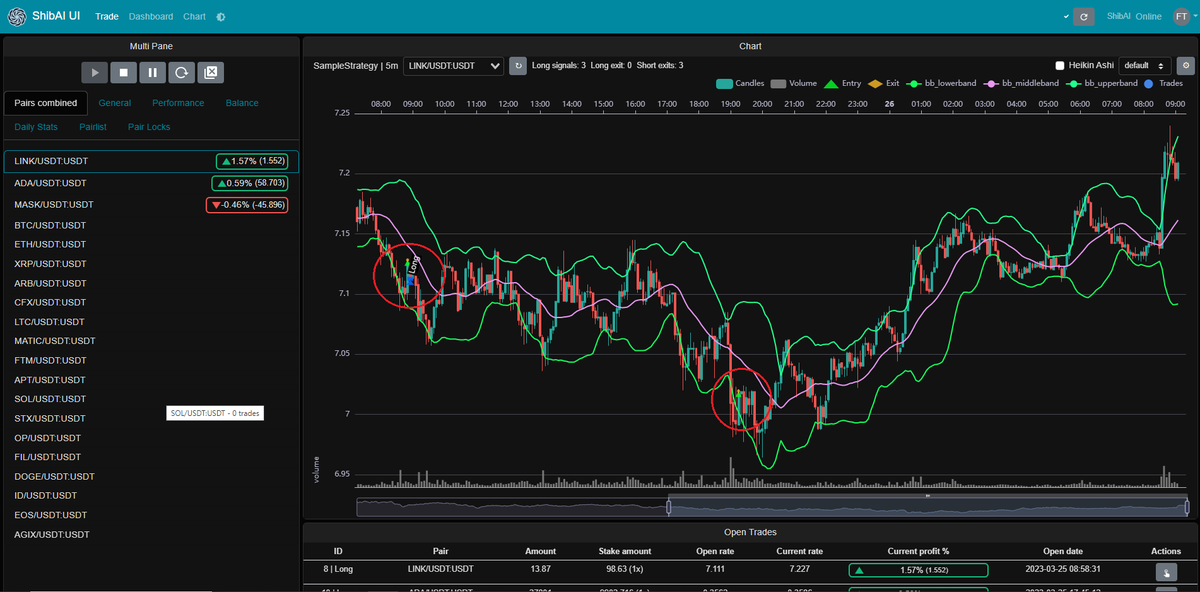The width and height of the screenshot is (1200, 592).
Task: Select LTC/USDT:USDT in pair list
Action: click(x=151, y=322)
